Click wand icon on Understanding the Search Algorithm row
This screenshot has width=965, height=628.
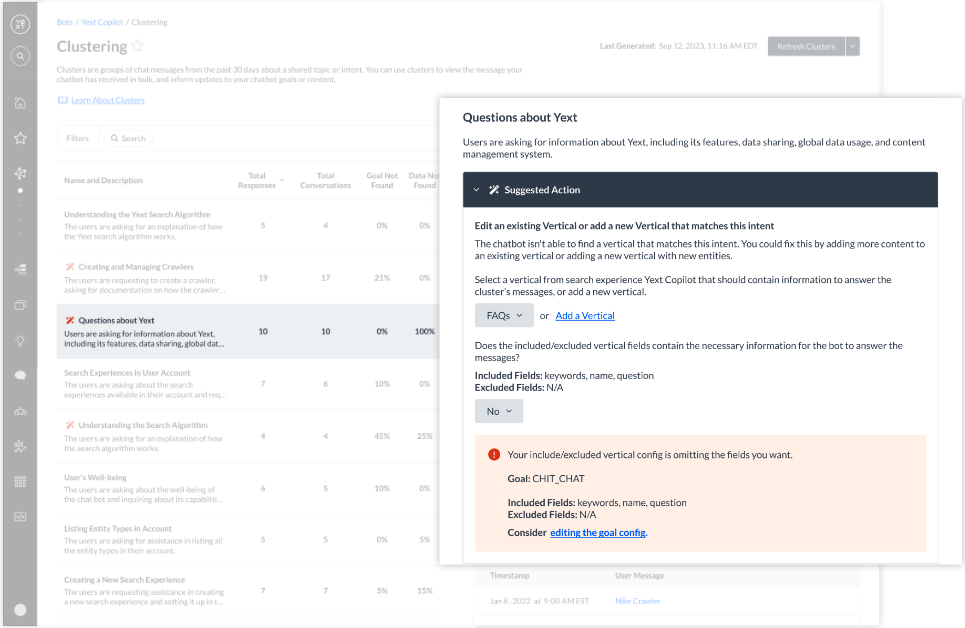click(70, 425)
